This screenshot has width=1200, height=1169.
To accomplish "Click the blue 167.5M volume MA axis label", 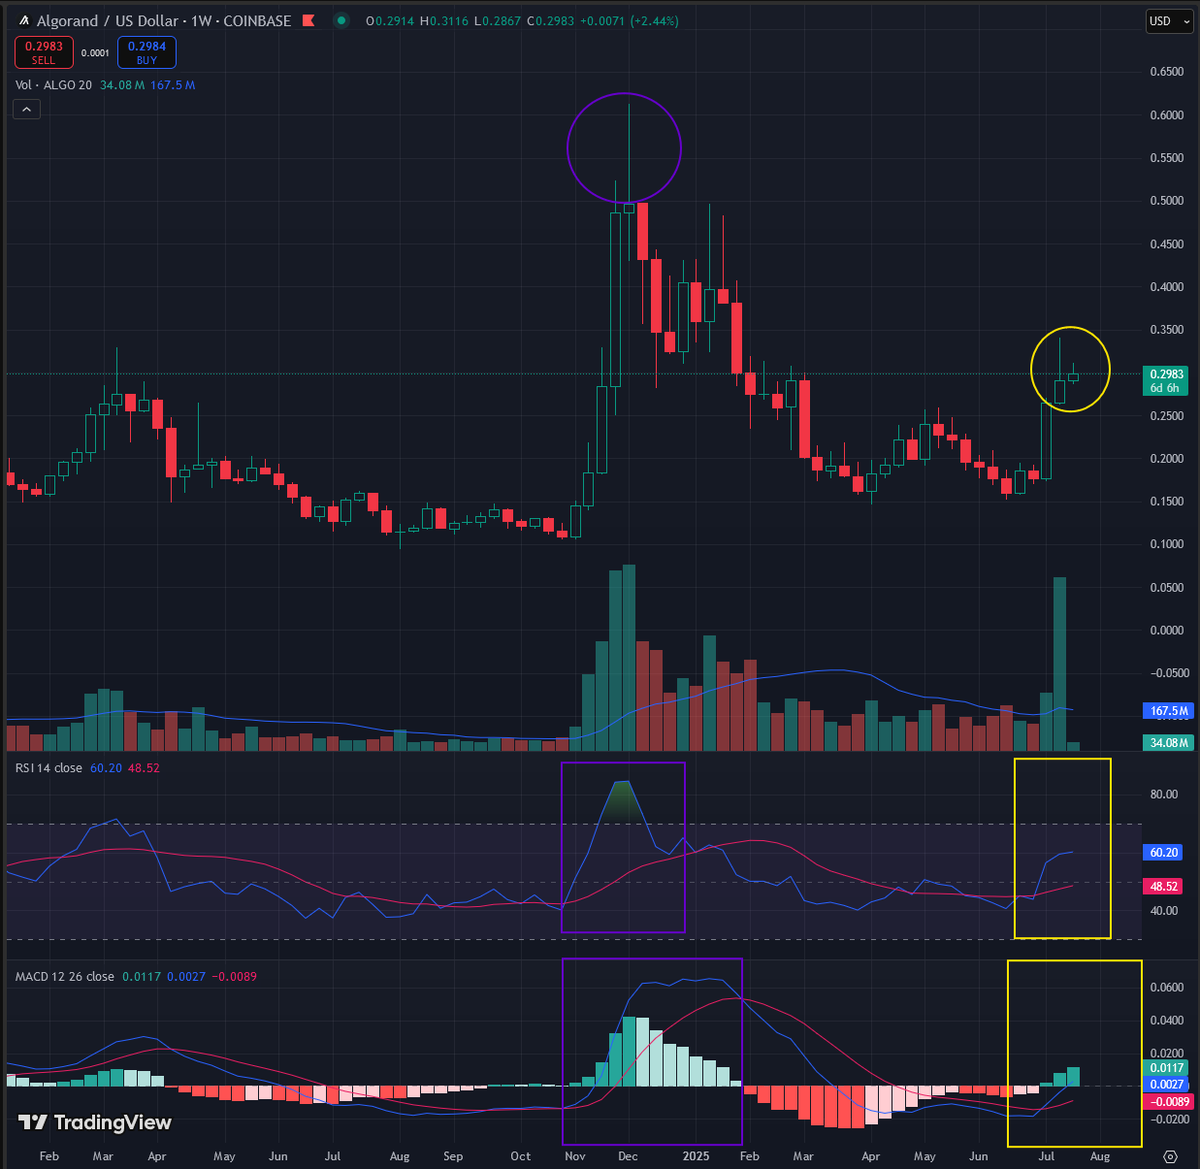I will tap(1168, 712).
